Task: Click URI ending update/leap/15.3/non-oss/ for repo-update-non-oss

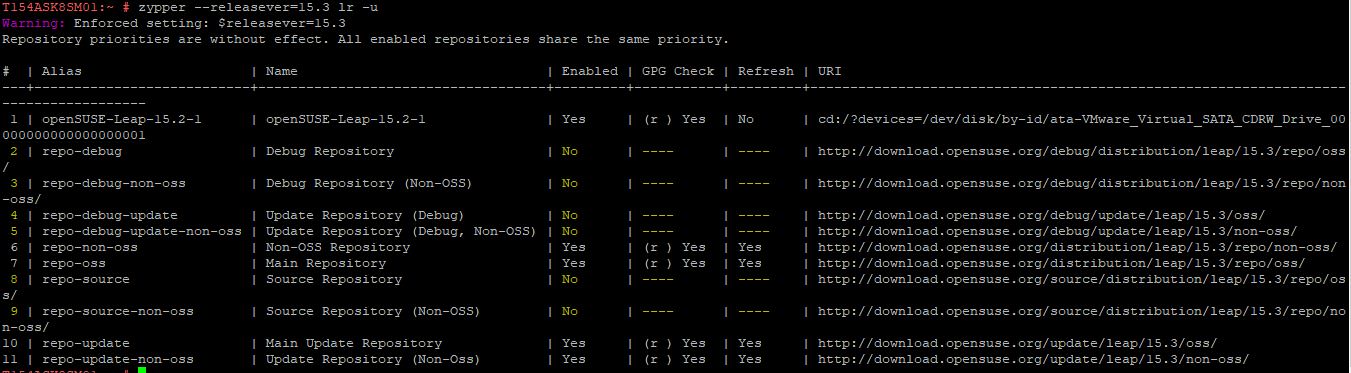Action: (x=1033, y=359)
